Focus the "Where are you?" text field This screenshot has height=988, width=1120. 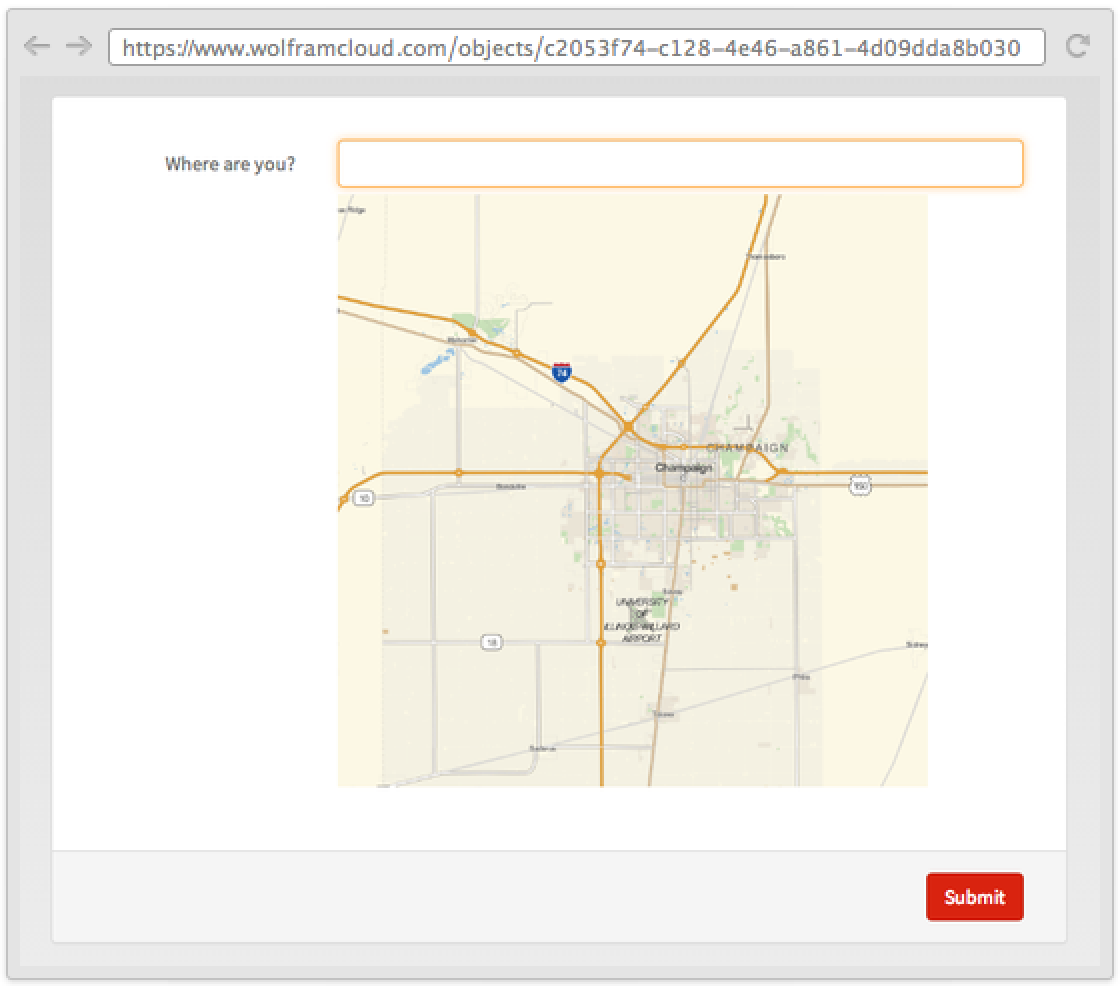point(680,164)
